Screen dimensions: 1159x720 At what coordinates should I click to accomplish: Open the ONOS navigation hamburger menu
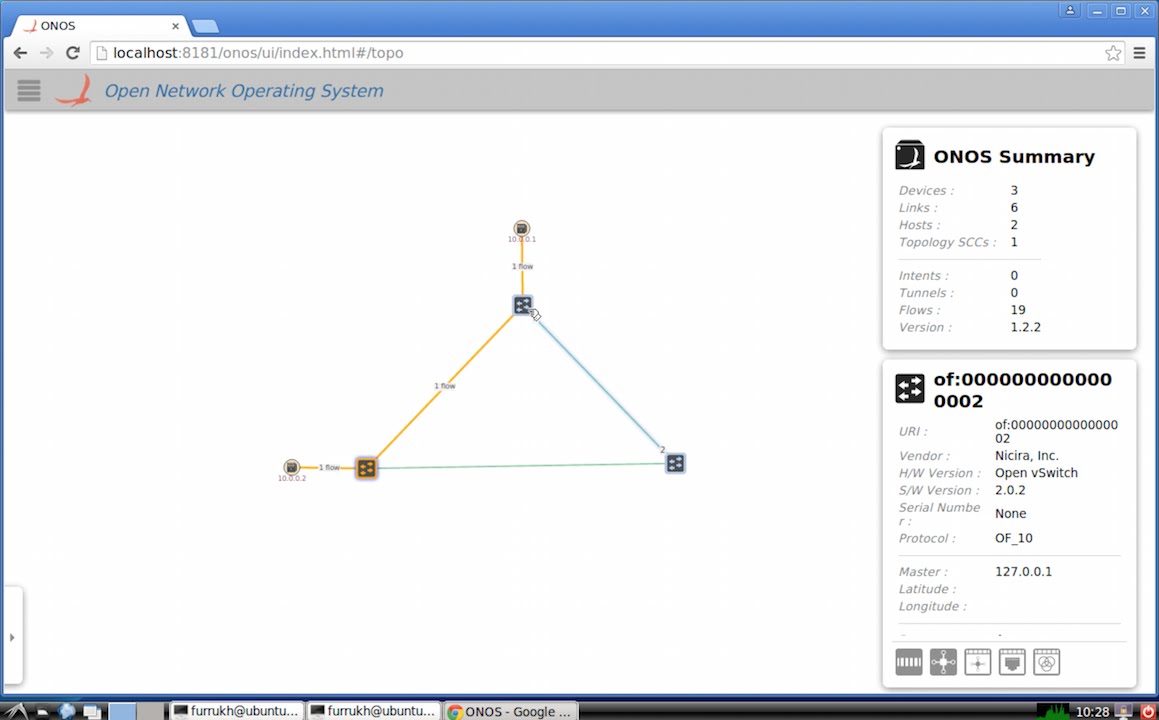point(29,91)
